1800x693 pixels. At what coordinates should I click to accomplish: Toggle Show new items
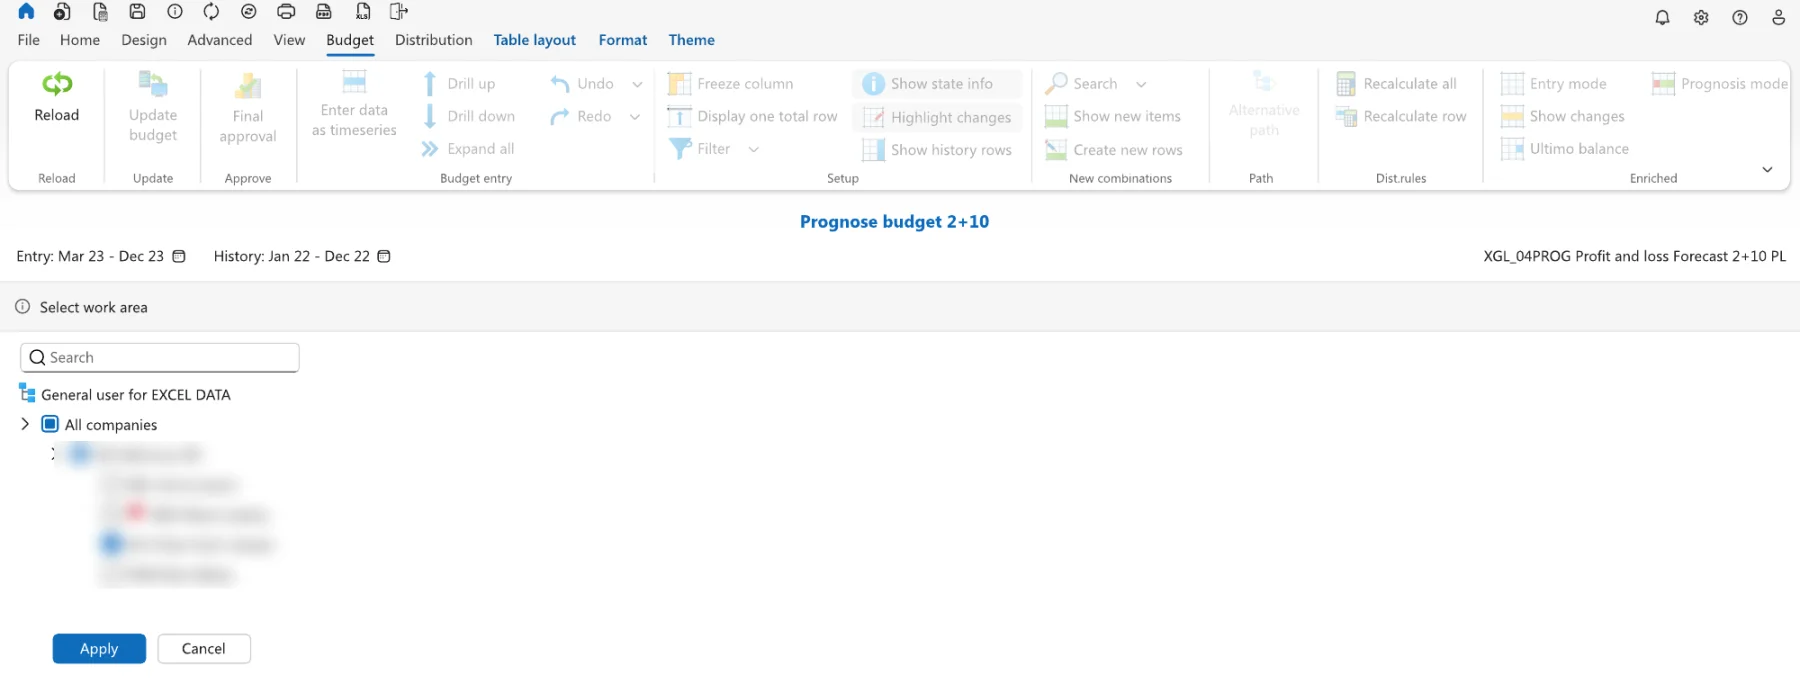tap(1113, 116)
